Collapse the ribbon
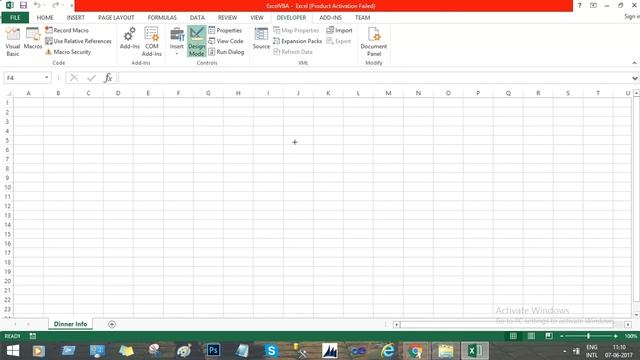This screenshot has width=640, height=360. click(x=634, y=63)
